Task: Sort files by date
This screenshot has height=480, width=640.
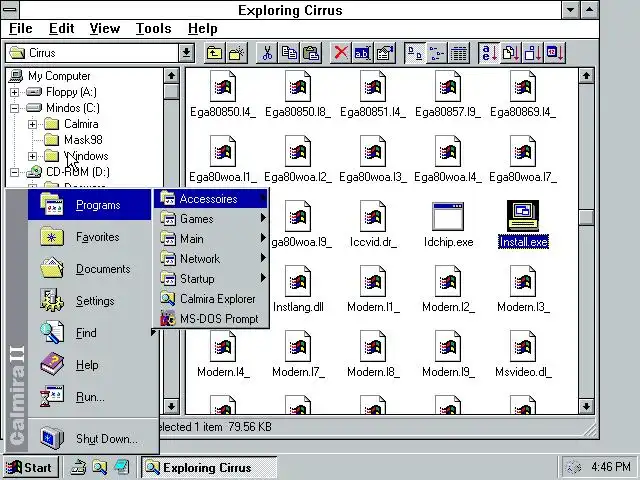Action: point(555,53)
